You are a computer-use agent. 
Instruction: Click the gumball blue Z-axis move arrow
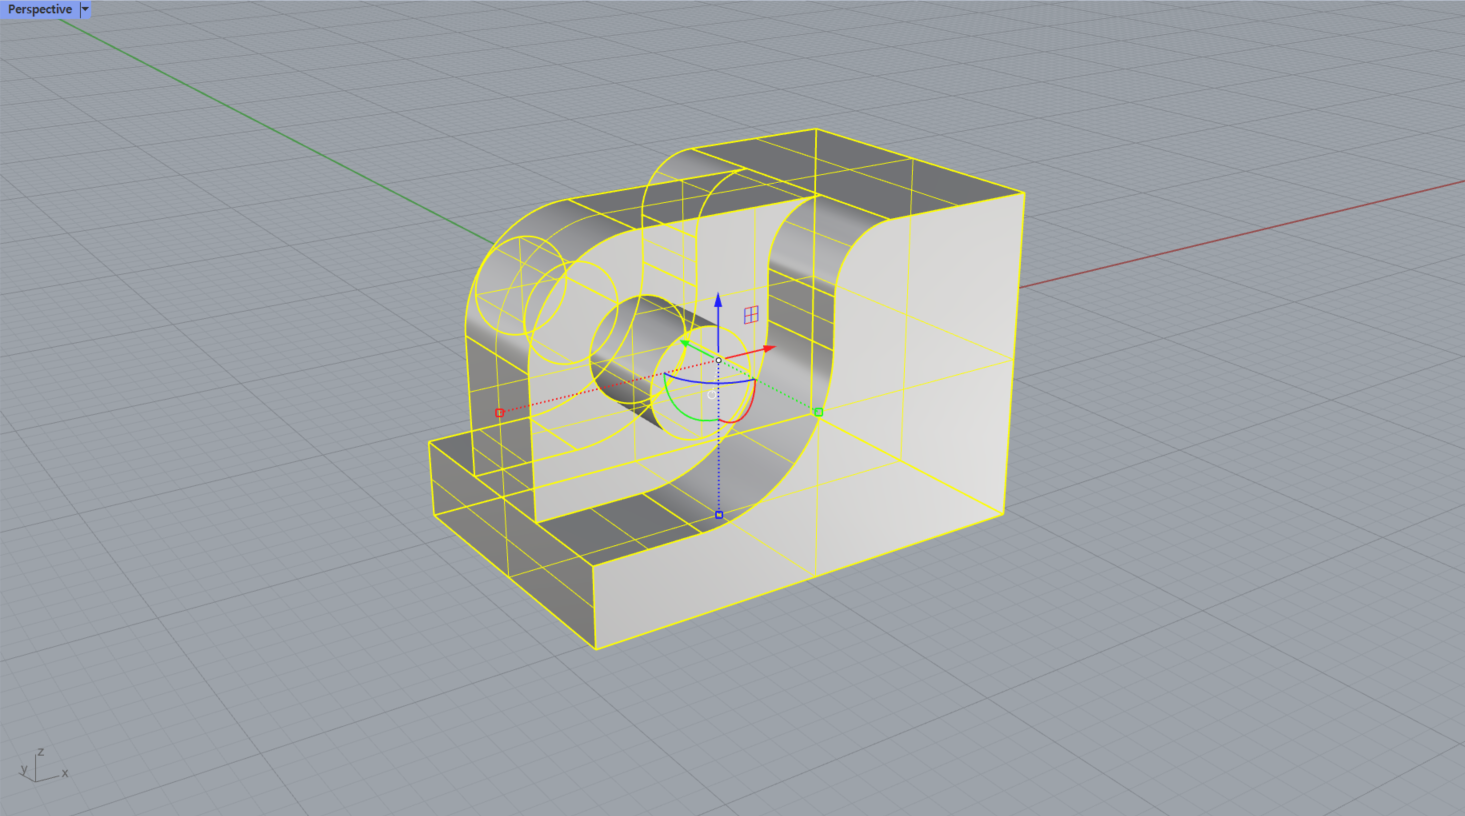pos(718,301)
